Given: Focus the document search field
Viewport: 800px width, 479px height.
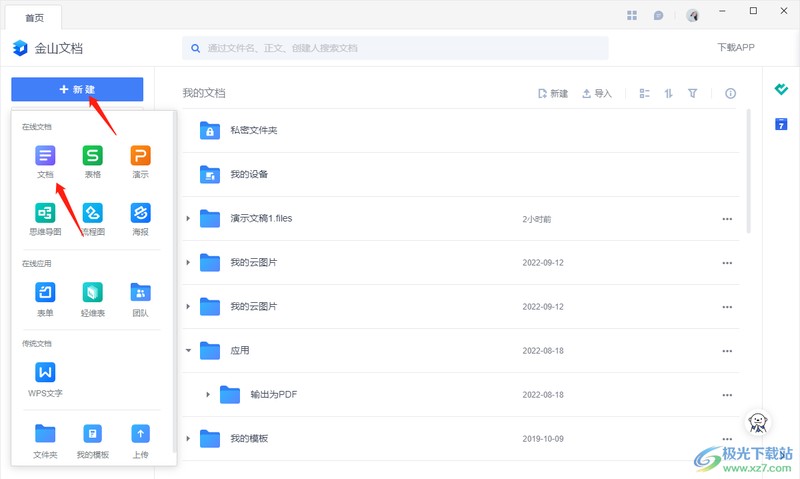Looking at the screenshot, I should [x=395, y=48].
